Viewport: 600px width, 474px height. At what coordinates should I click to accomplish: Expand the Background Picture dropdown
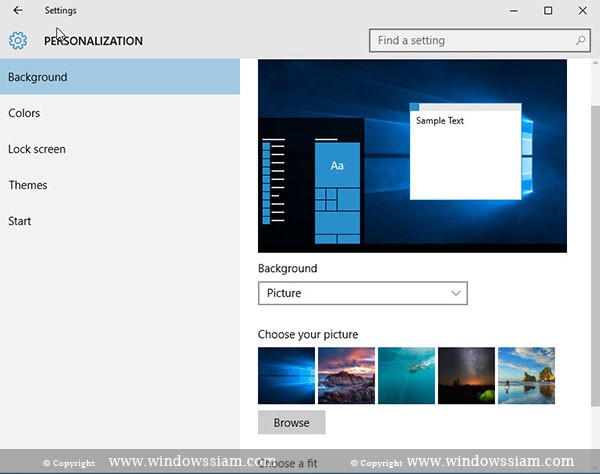(x=363, y=293)
